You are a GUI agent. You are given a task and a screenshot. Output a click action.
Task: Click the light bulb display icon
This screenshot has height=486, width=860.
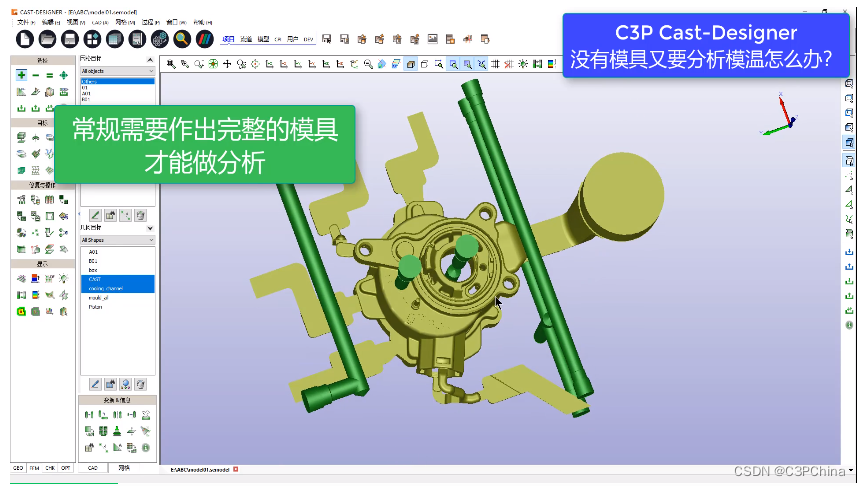tap(64, 279)
